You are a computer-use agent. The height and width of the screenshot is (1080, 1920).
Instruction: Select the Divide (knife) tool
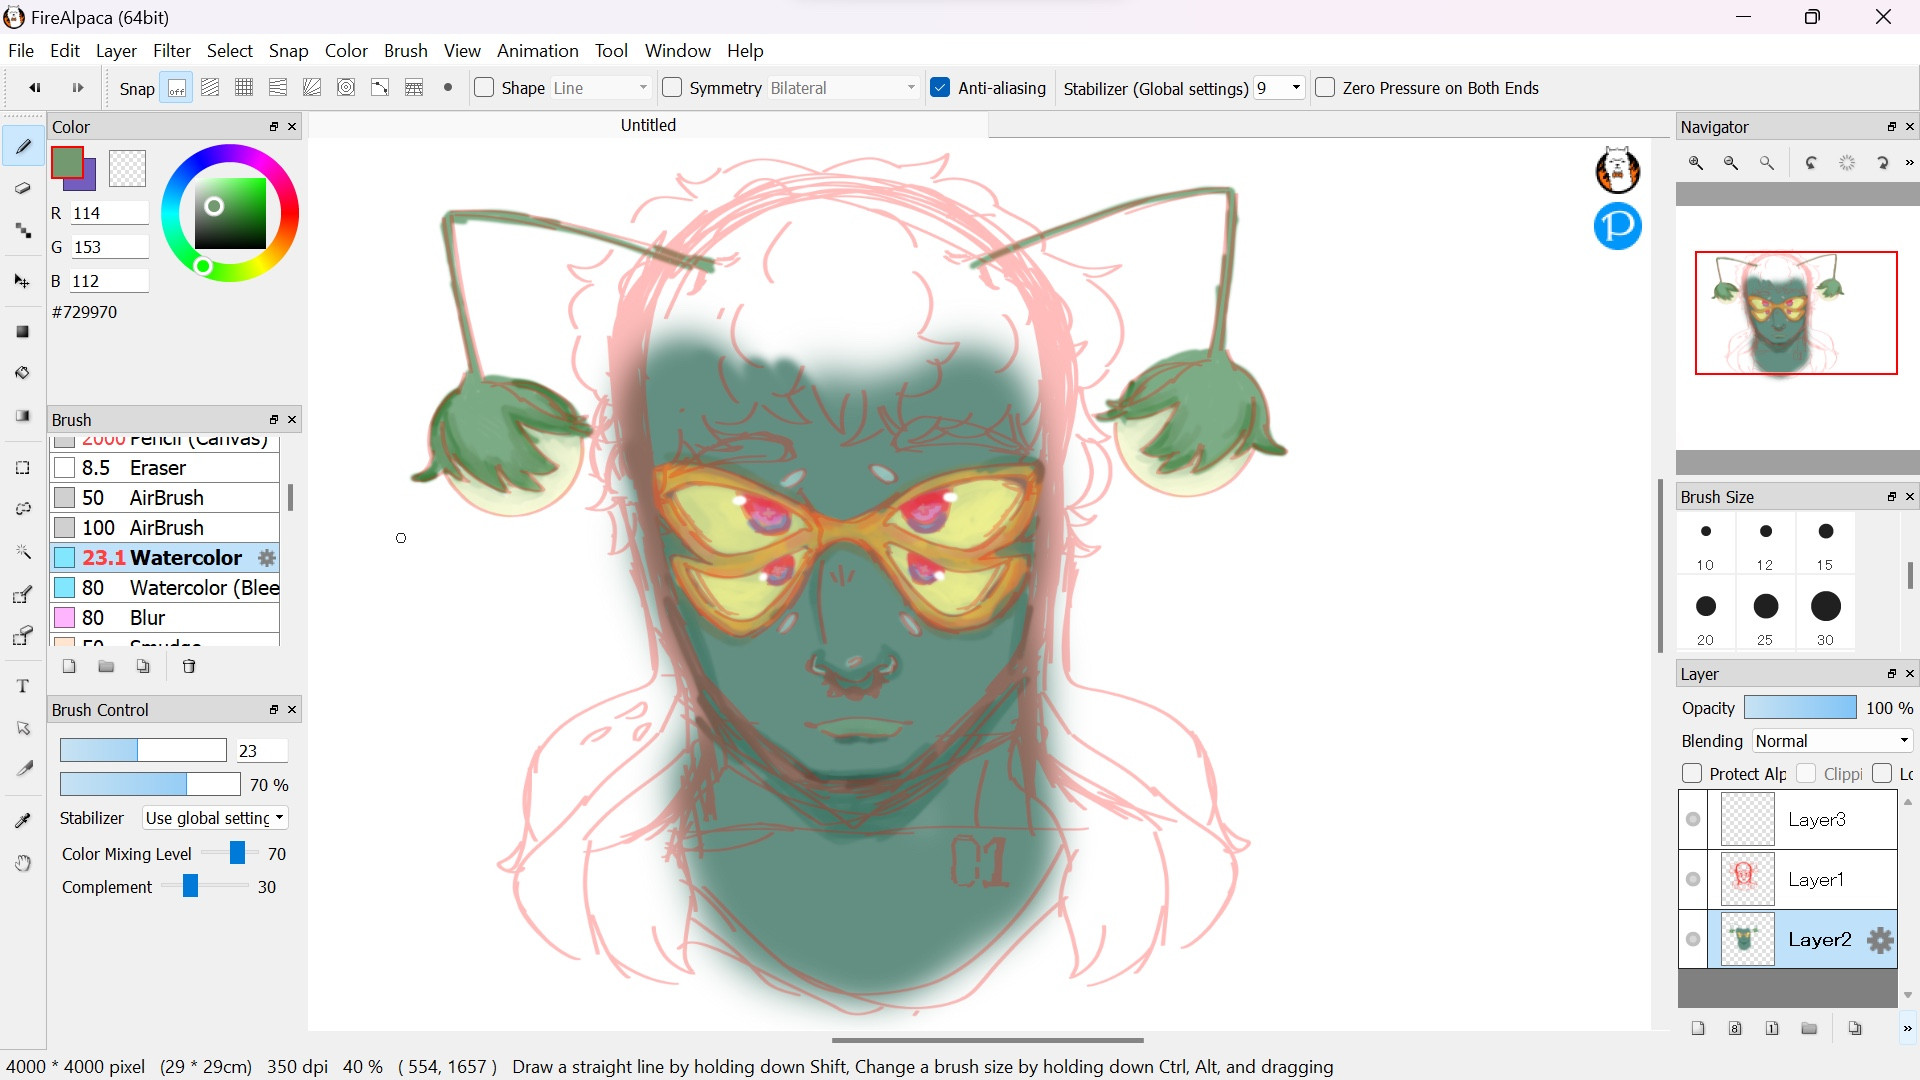23,769
